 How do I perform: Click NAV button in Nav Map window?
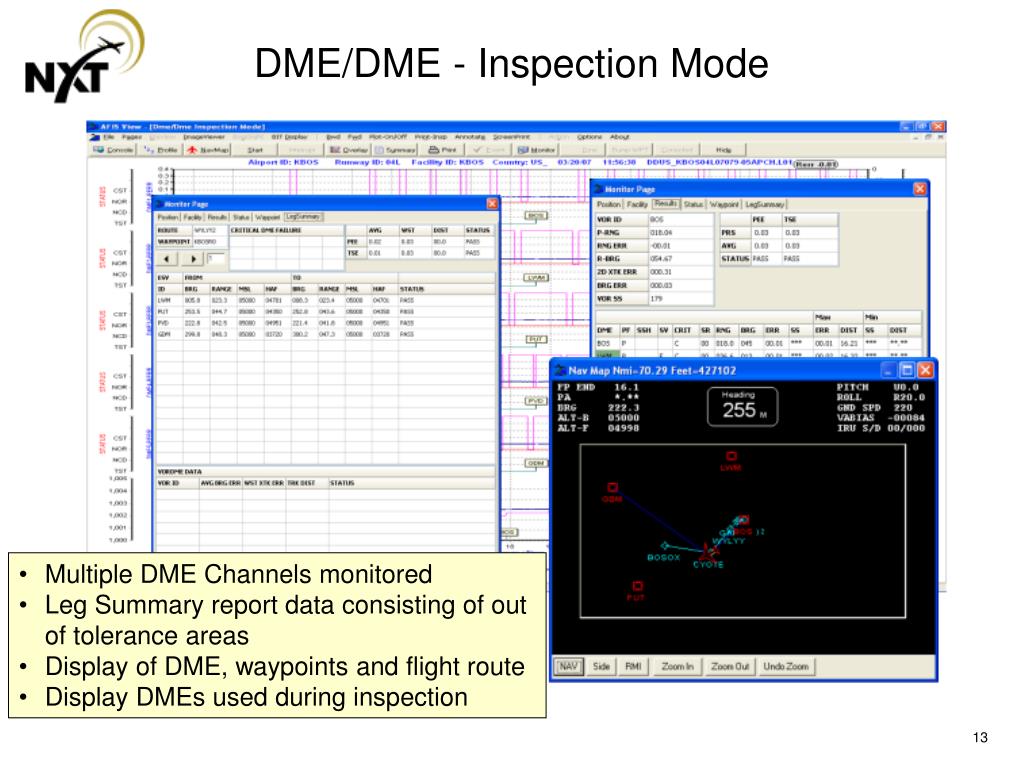pyautogui.click(x=568, y=667)
